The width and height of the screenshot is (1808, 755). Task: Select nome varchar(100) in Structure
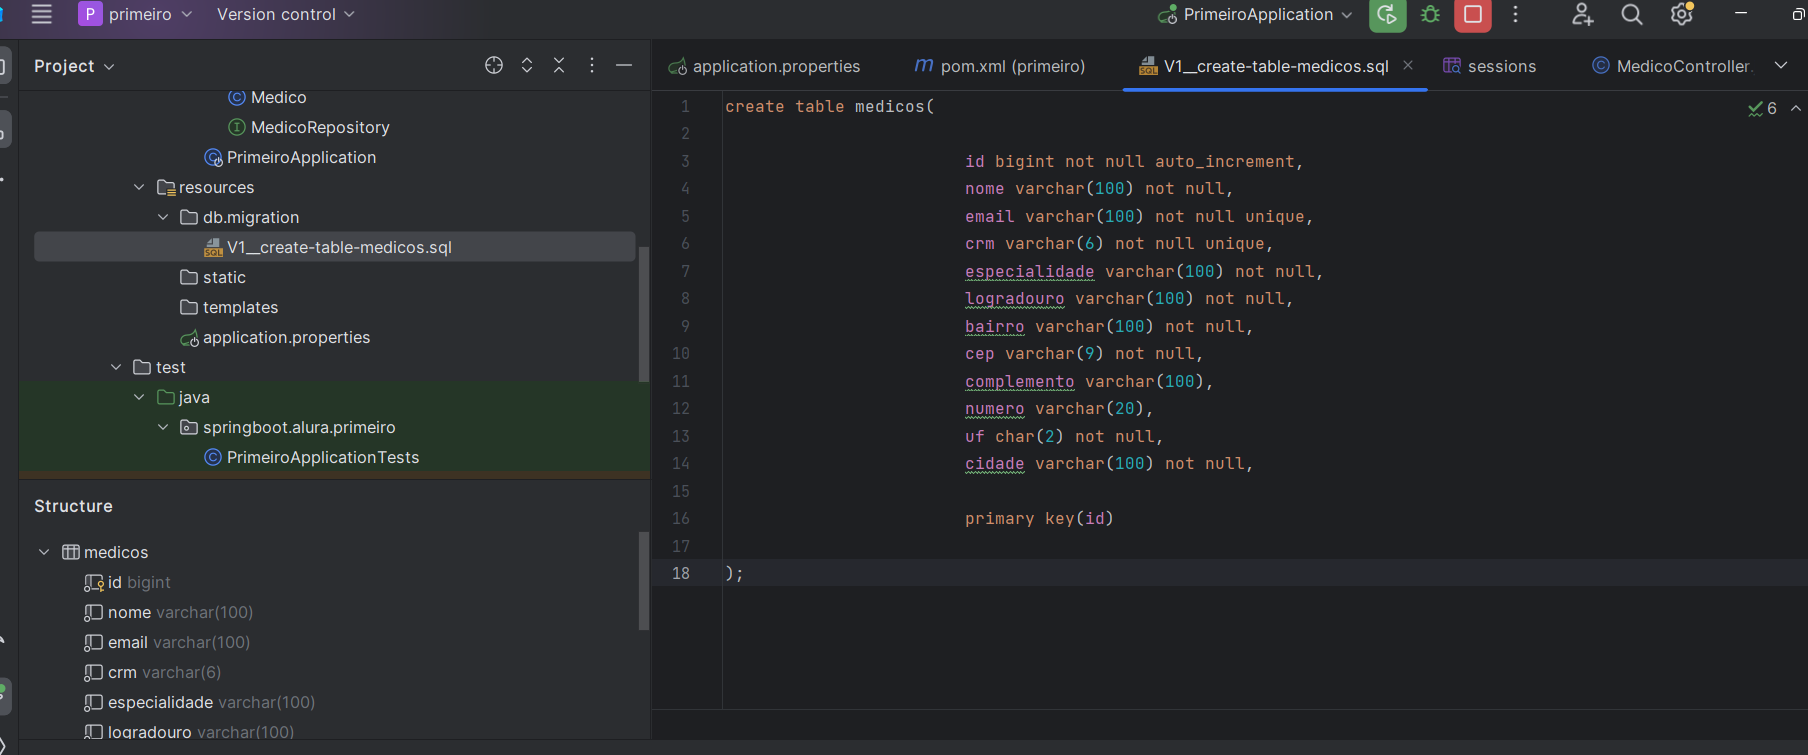pos(169,612)
